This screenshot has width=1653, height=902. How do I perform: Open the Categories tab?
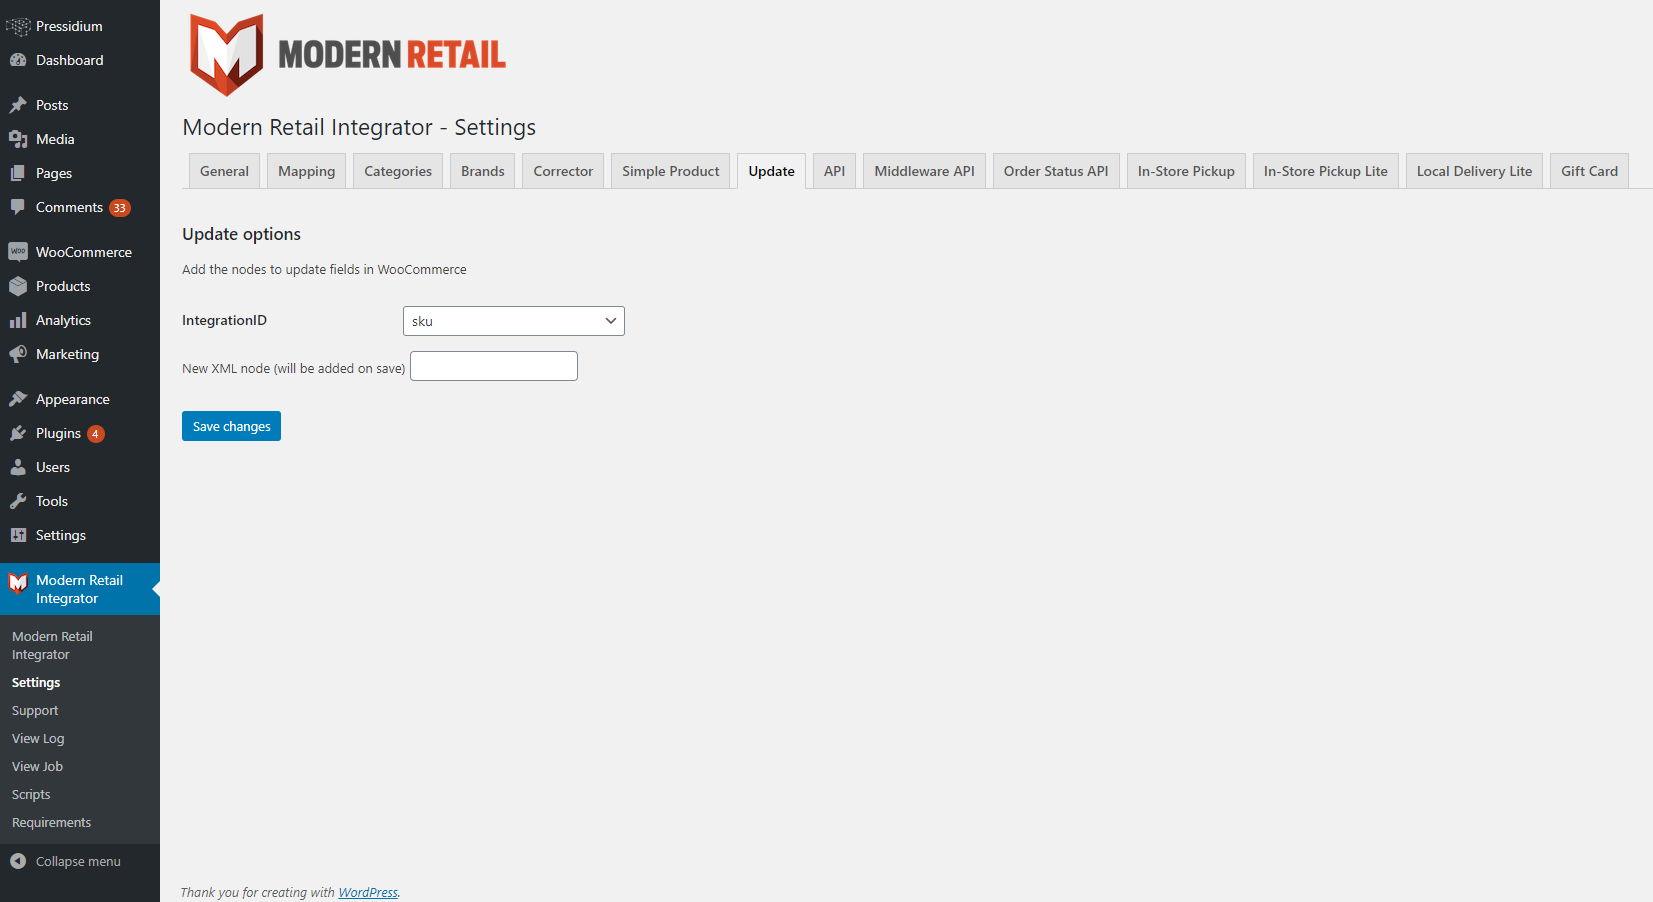pyautogui.click(x=398, y=171)
